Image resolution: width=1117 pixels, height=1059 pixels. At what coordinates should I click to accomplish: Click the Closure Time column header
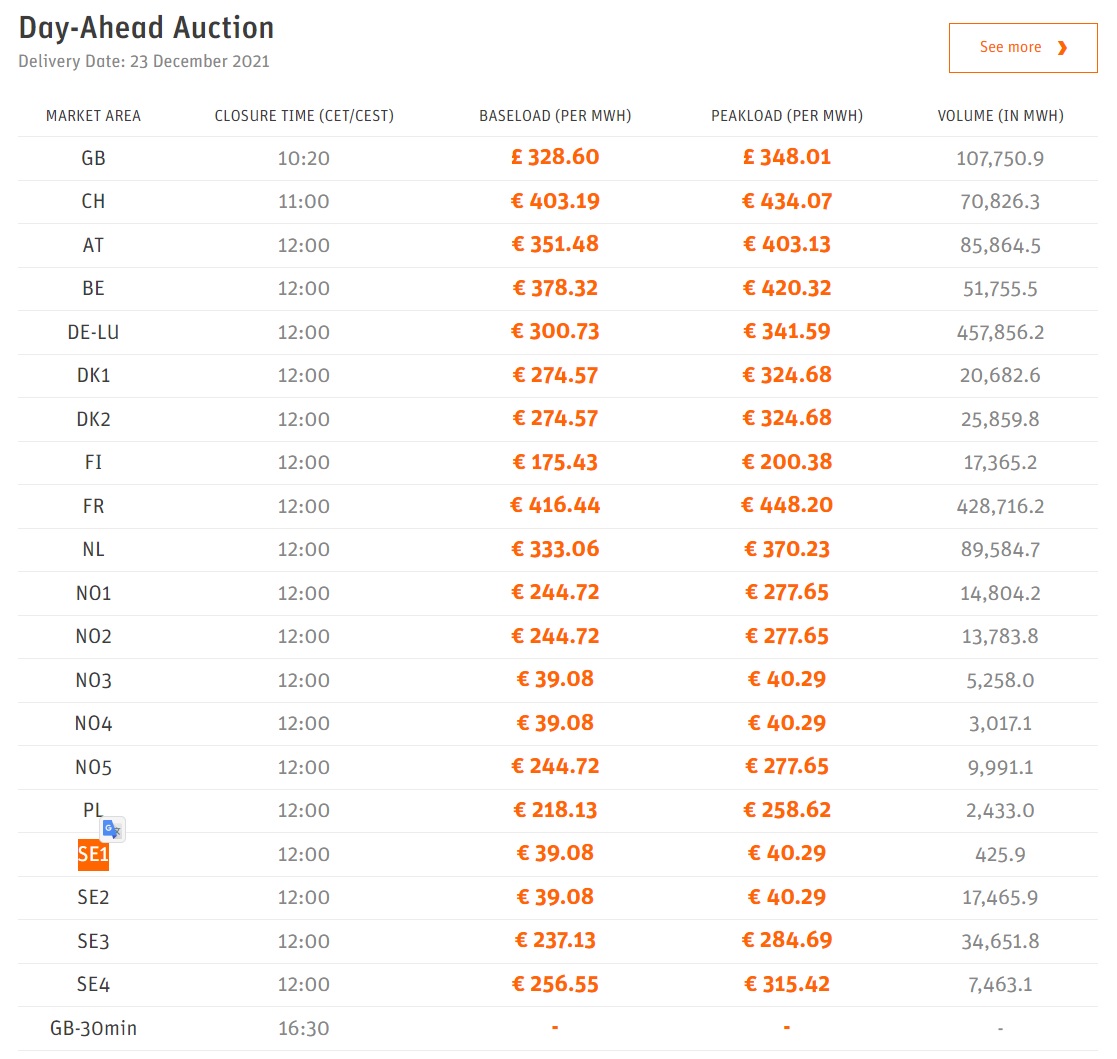pos(304,116)
